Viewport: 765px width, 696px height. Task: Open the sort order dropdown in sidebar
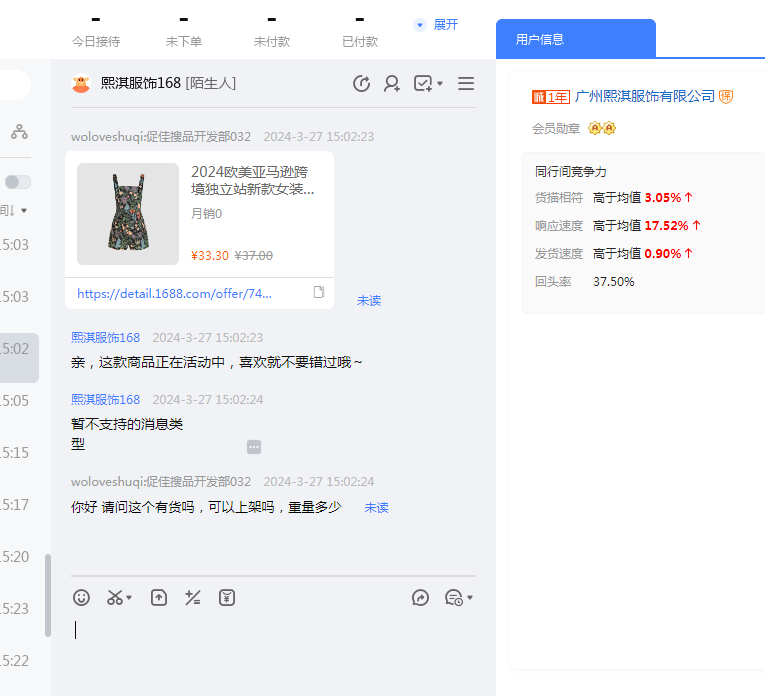tap(22, 210)
